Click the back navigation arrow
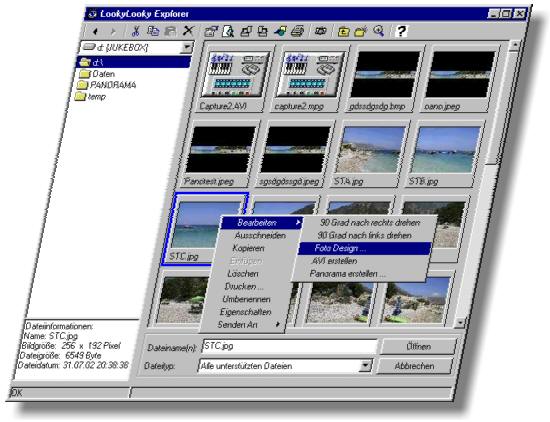The height and width of the screenshot is (422, 550). [95, 32]
